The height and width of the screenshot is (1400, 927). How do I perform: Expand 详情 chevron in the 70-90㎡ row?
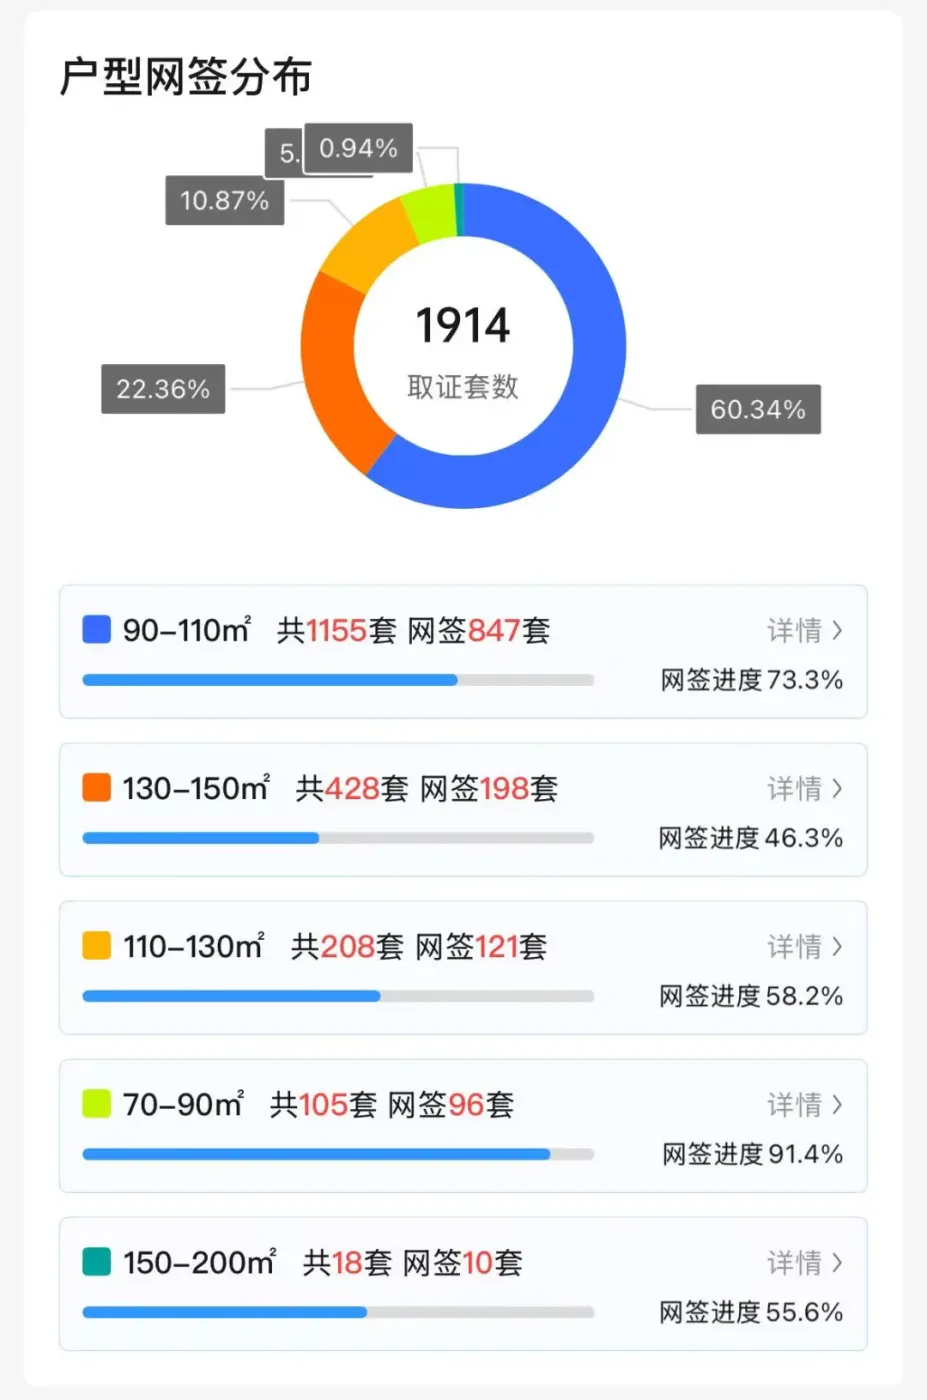[x=836, y=1105]
